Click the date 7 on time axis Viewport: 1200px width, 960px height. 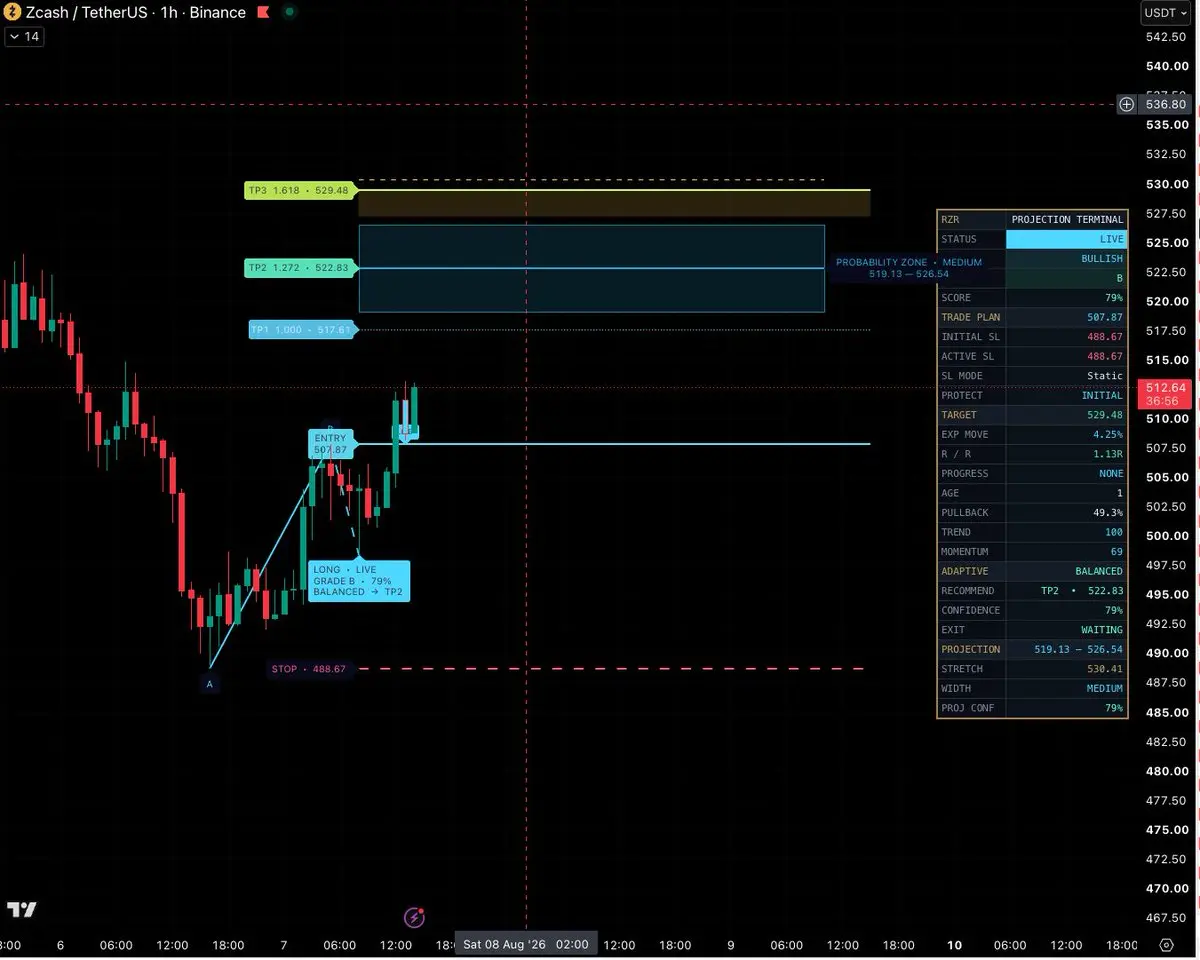(x=284, y=944)
